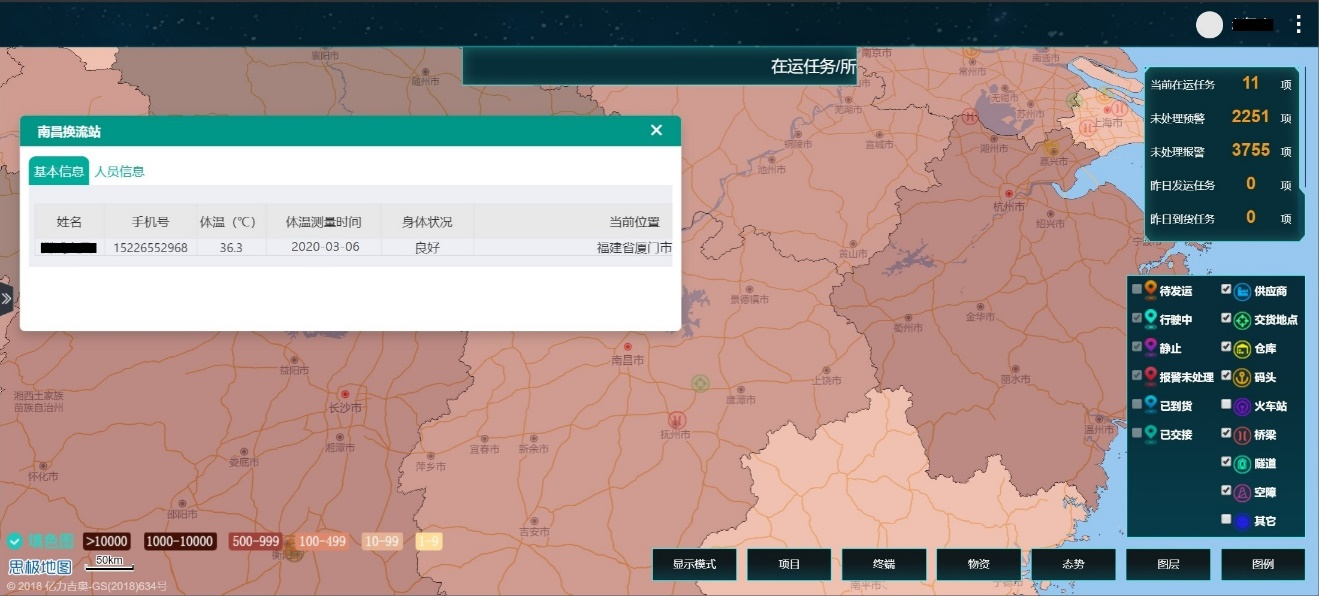Click the bridge marker near 抚州市
1319x596 pixels.
click(677, 419)
